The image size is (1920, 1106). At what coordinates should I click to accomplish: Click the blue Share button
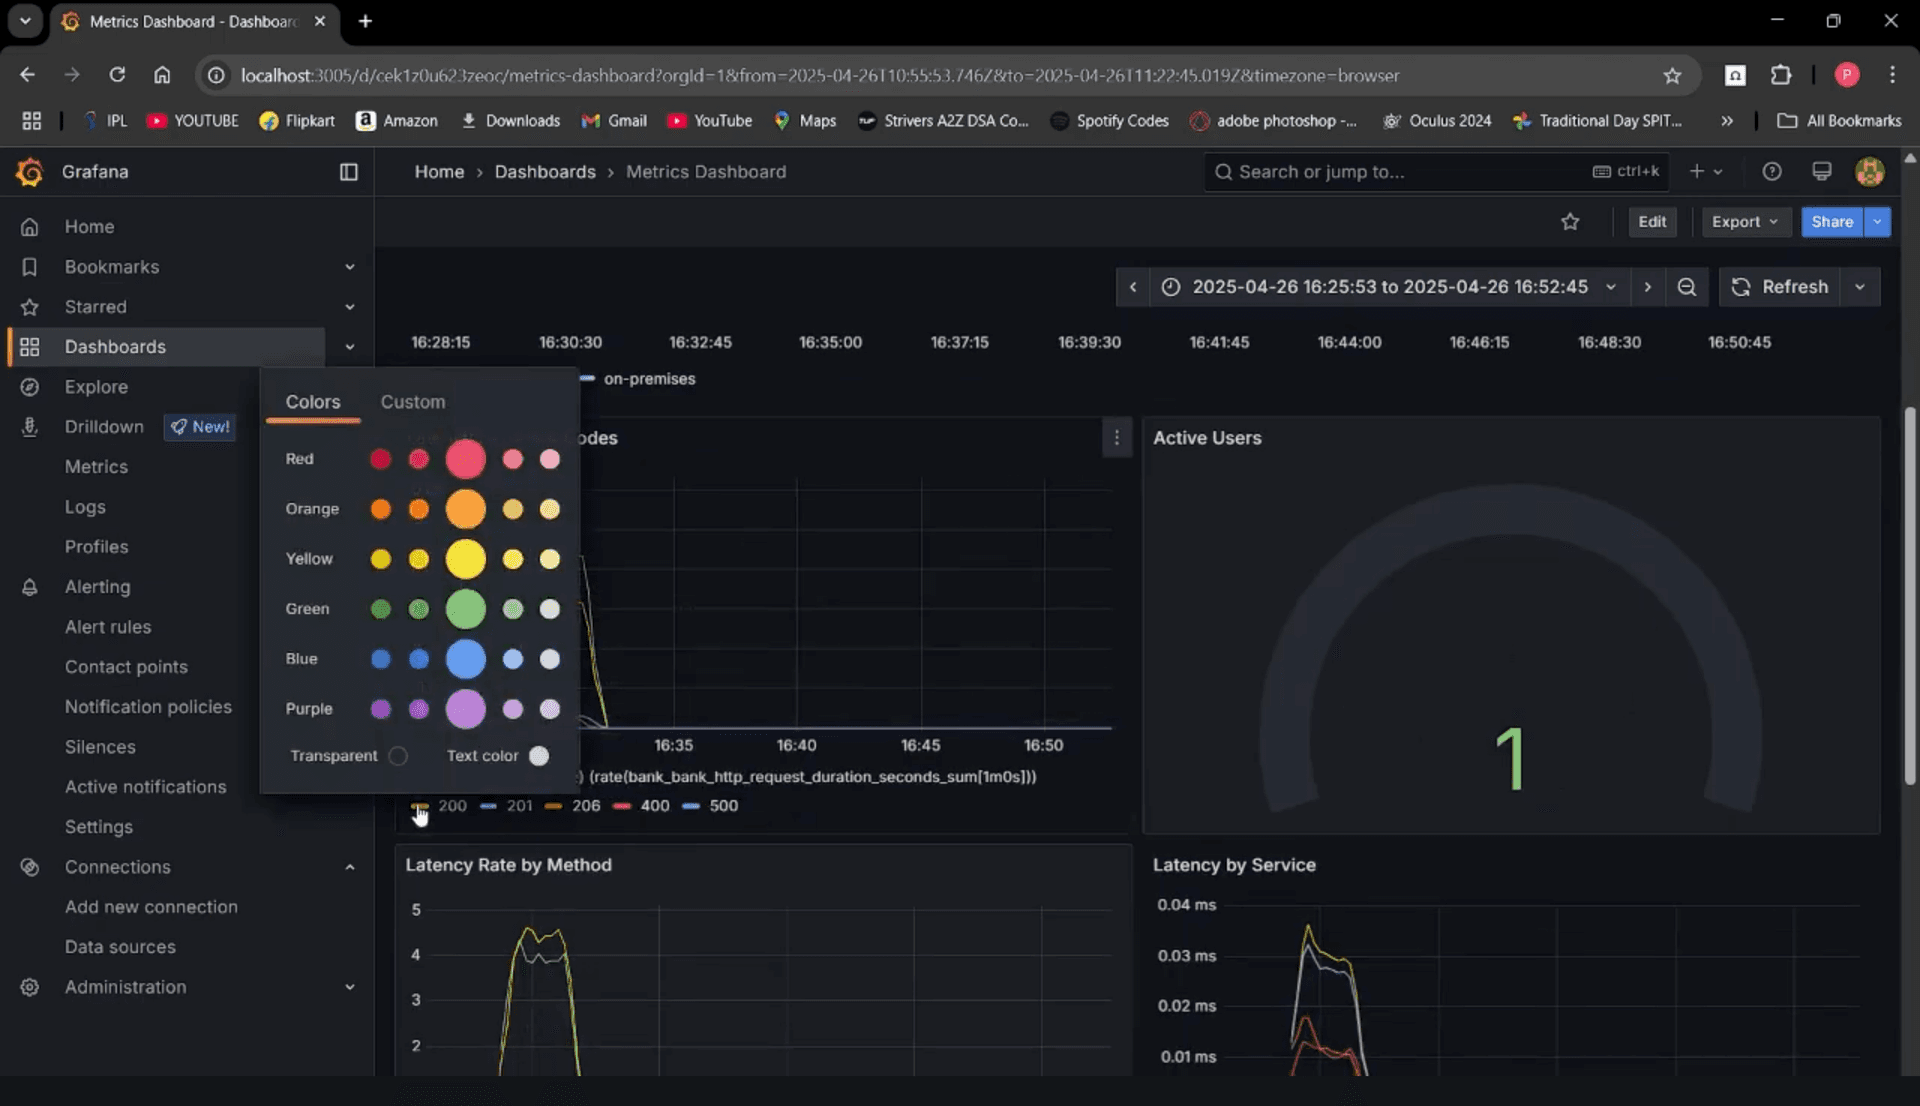[x=1831, y=222]
